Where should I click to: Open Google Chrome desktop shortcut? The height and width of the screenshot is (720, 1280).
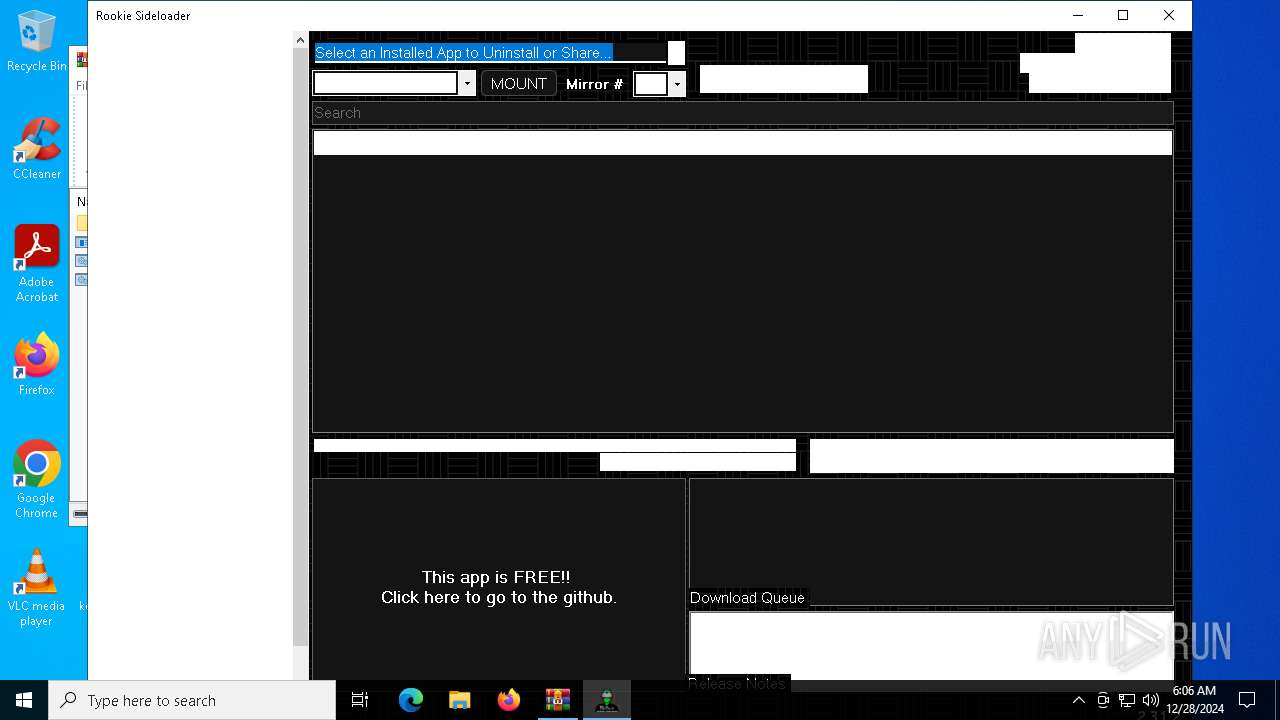tap(37, 480)
